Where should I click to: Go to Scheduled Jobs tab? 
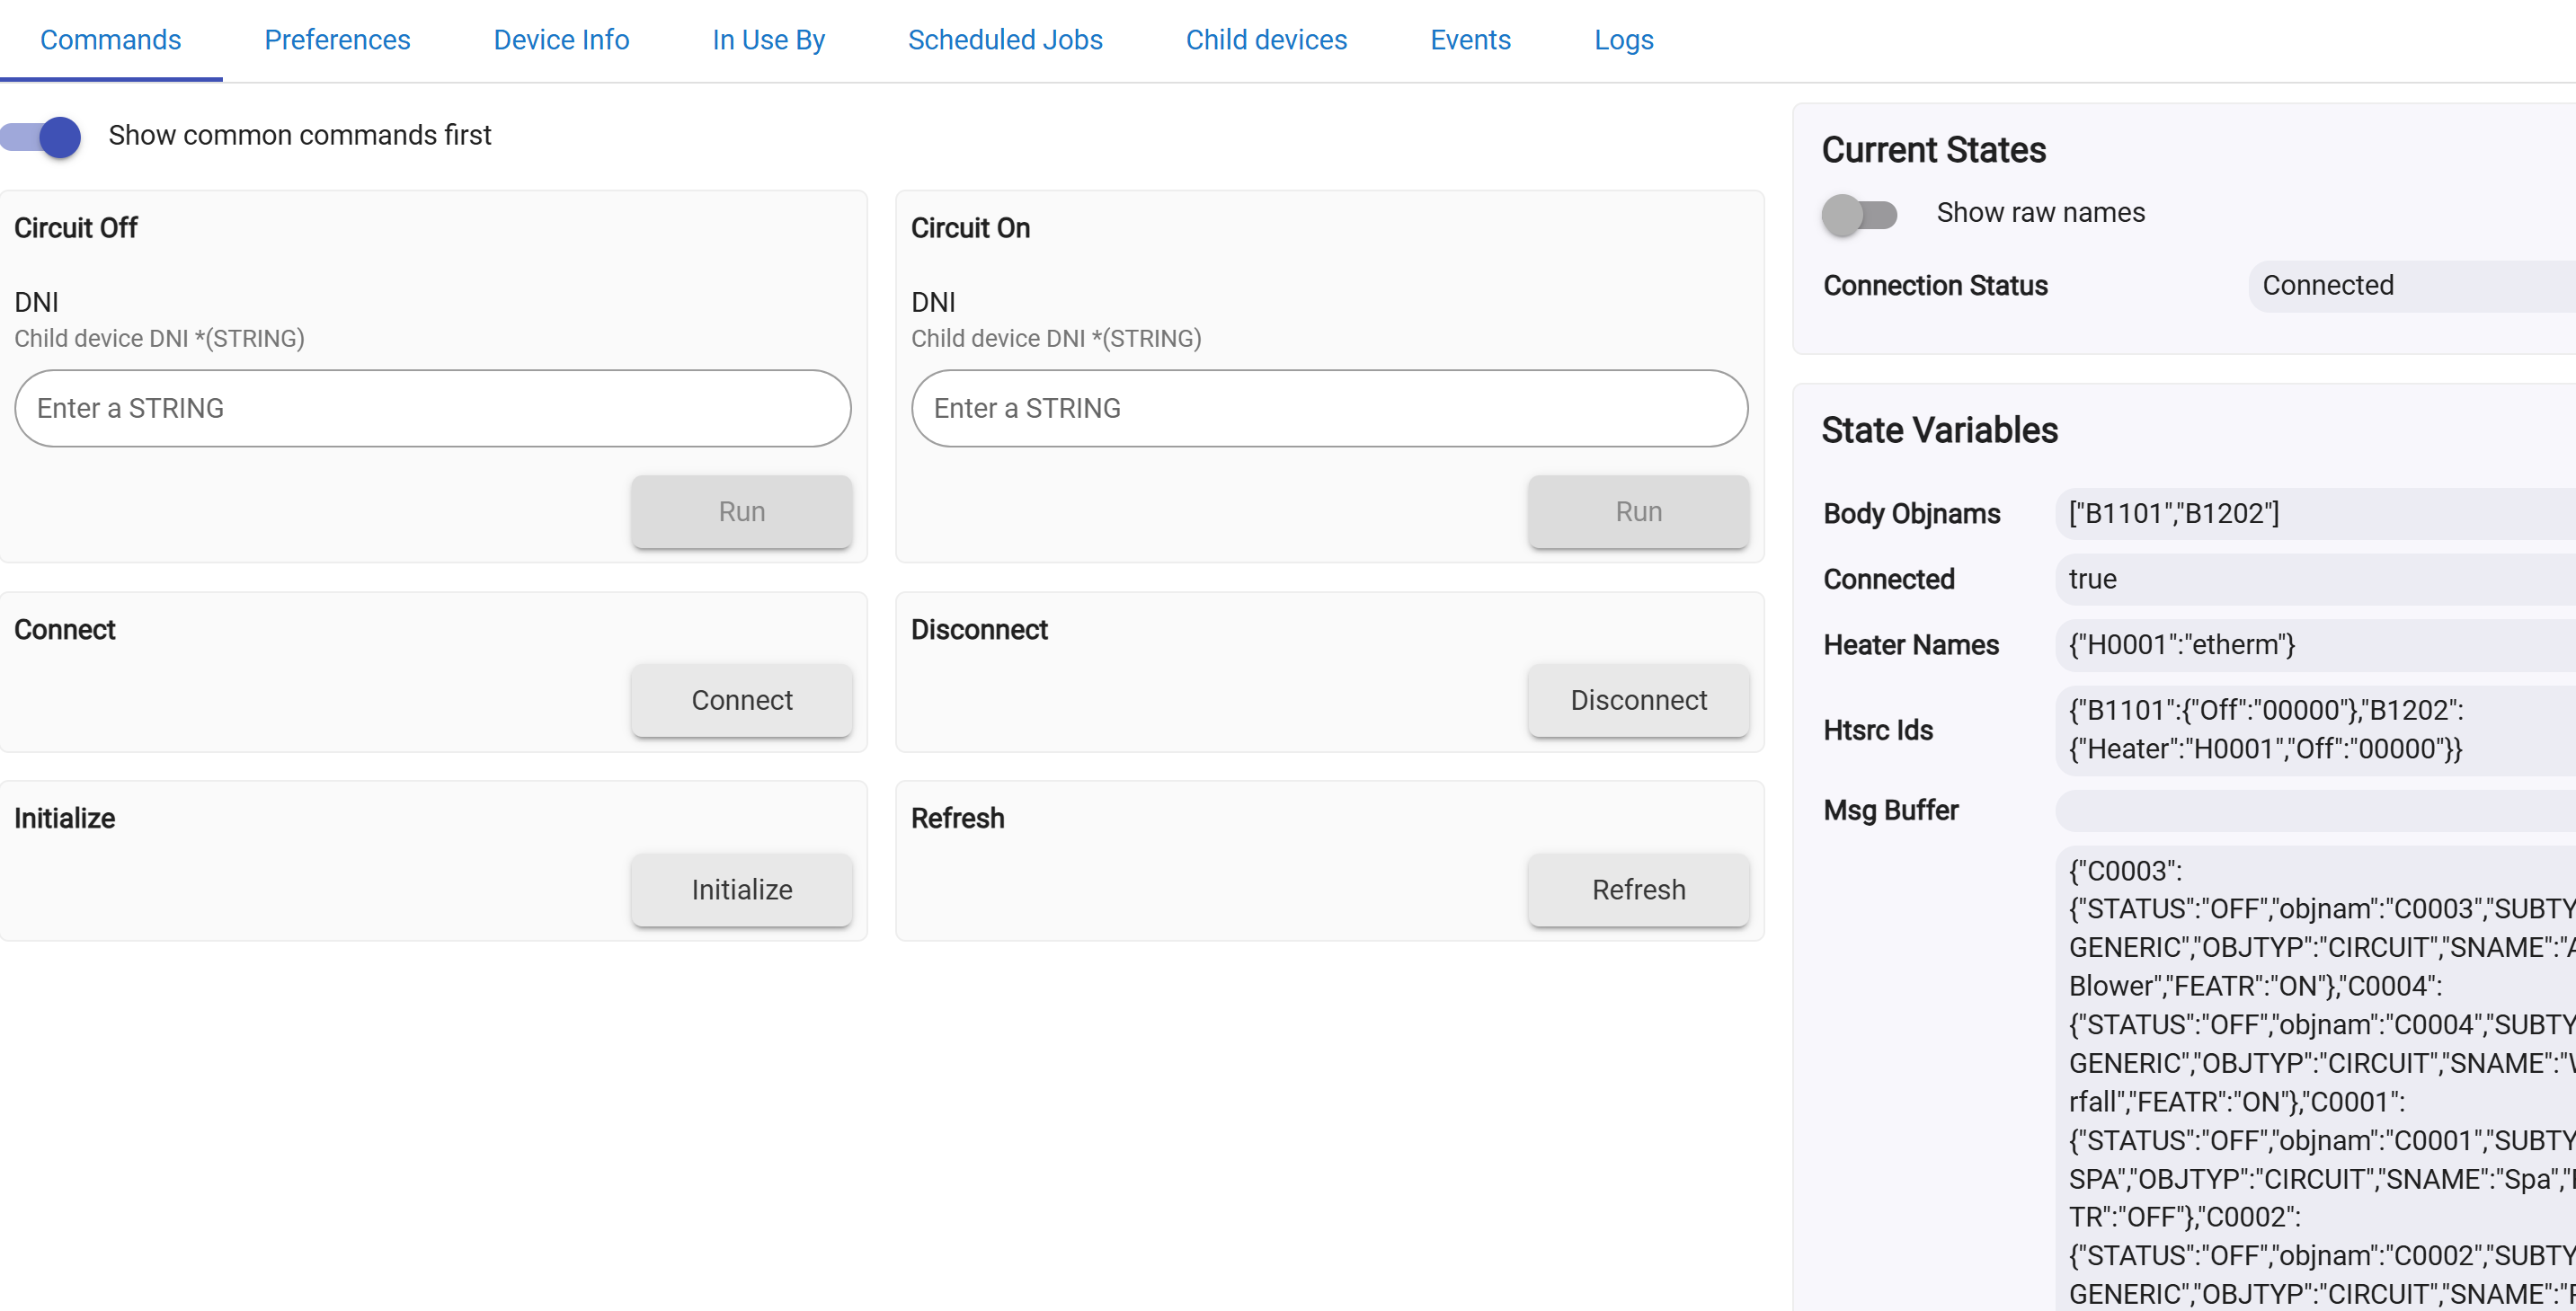point(1004,40)
